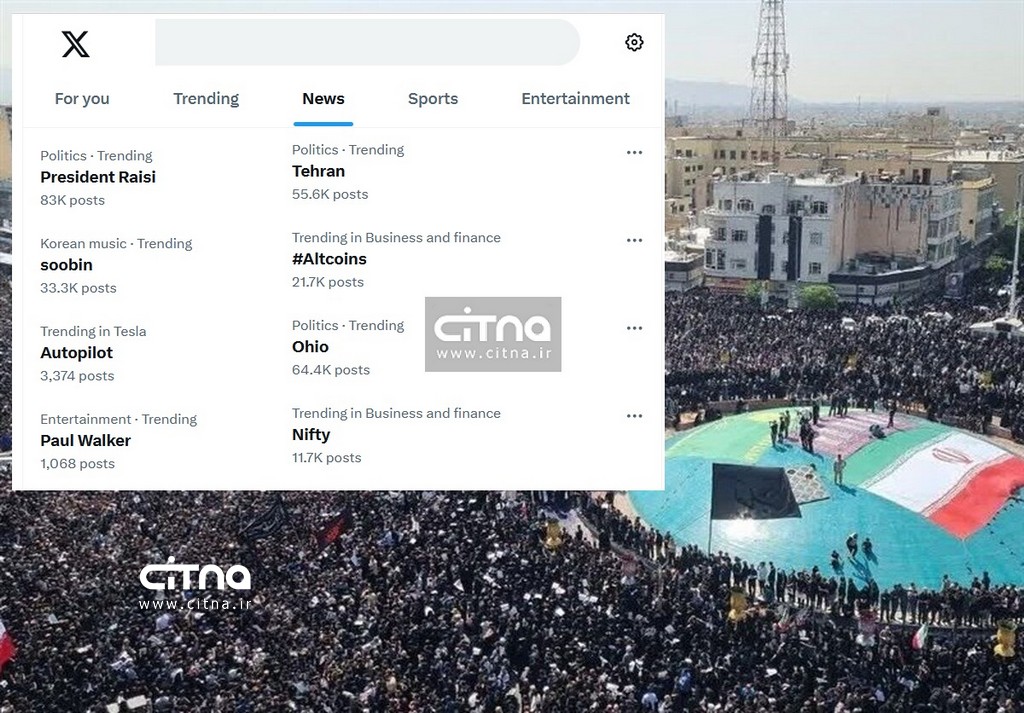The image size is (1024, 713).
Task: View the Autopilot trend in Tesla
Action: pos(76,353)
